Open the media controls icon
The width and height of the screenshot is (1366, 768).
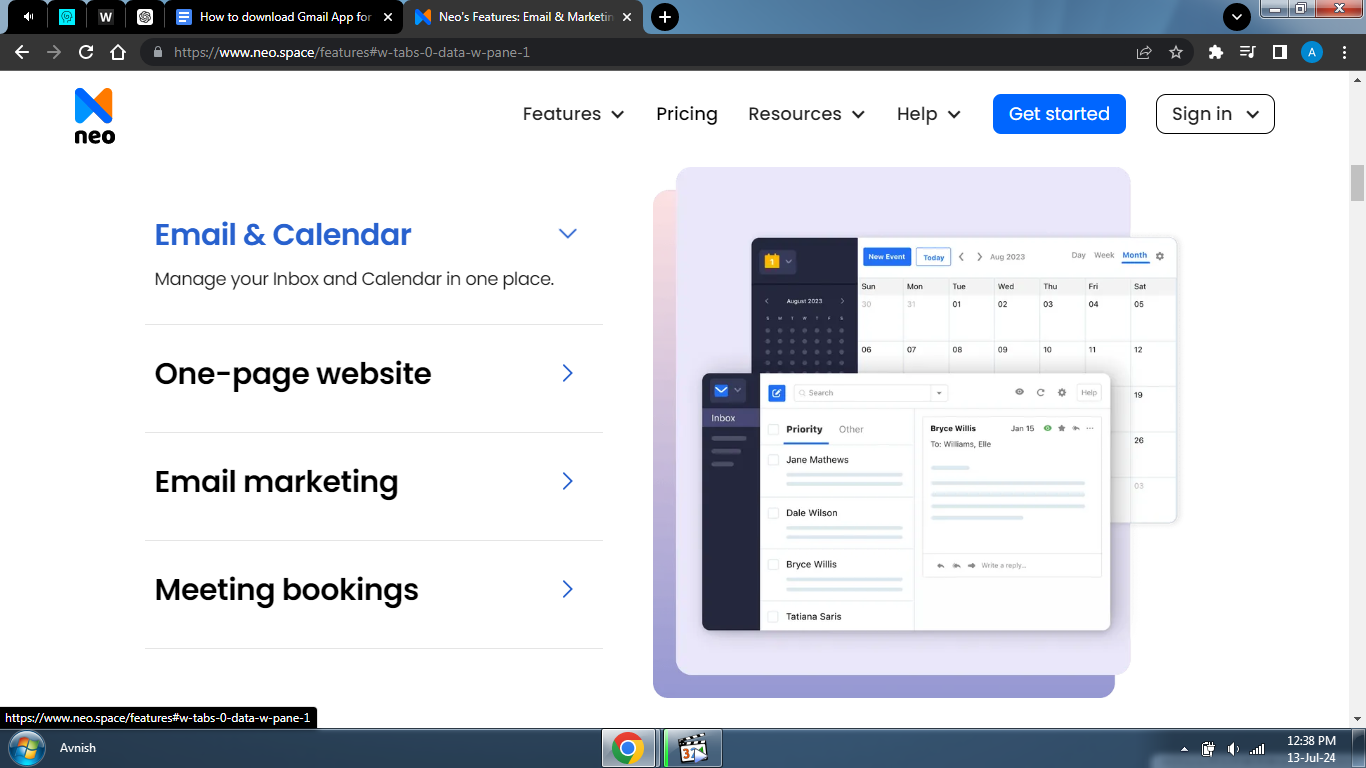coord(1247,52)
